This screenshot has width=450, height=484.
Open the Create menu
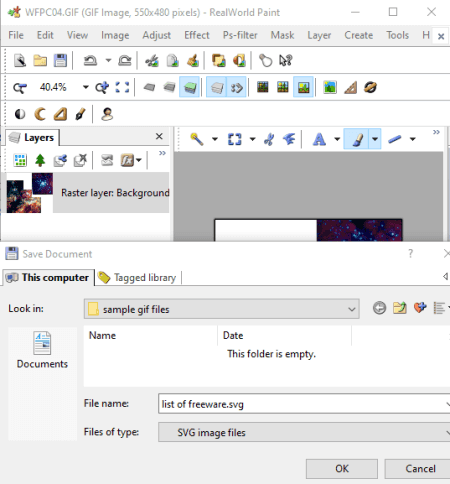pyautogui.click(x=358, y=35)
